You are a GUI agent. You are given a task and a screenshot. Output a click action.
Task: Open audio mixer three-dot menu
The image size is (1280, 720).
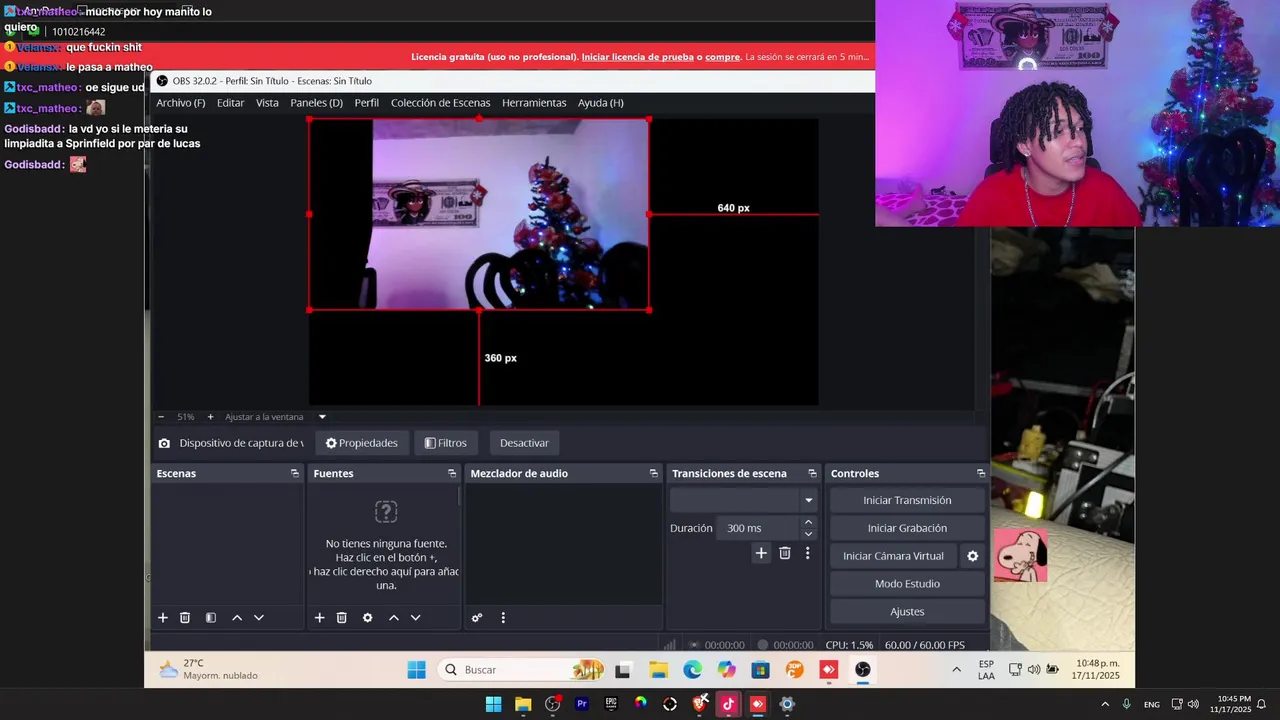[x=503, y=618]
